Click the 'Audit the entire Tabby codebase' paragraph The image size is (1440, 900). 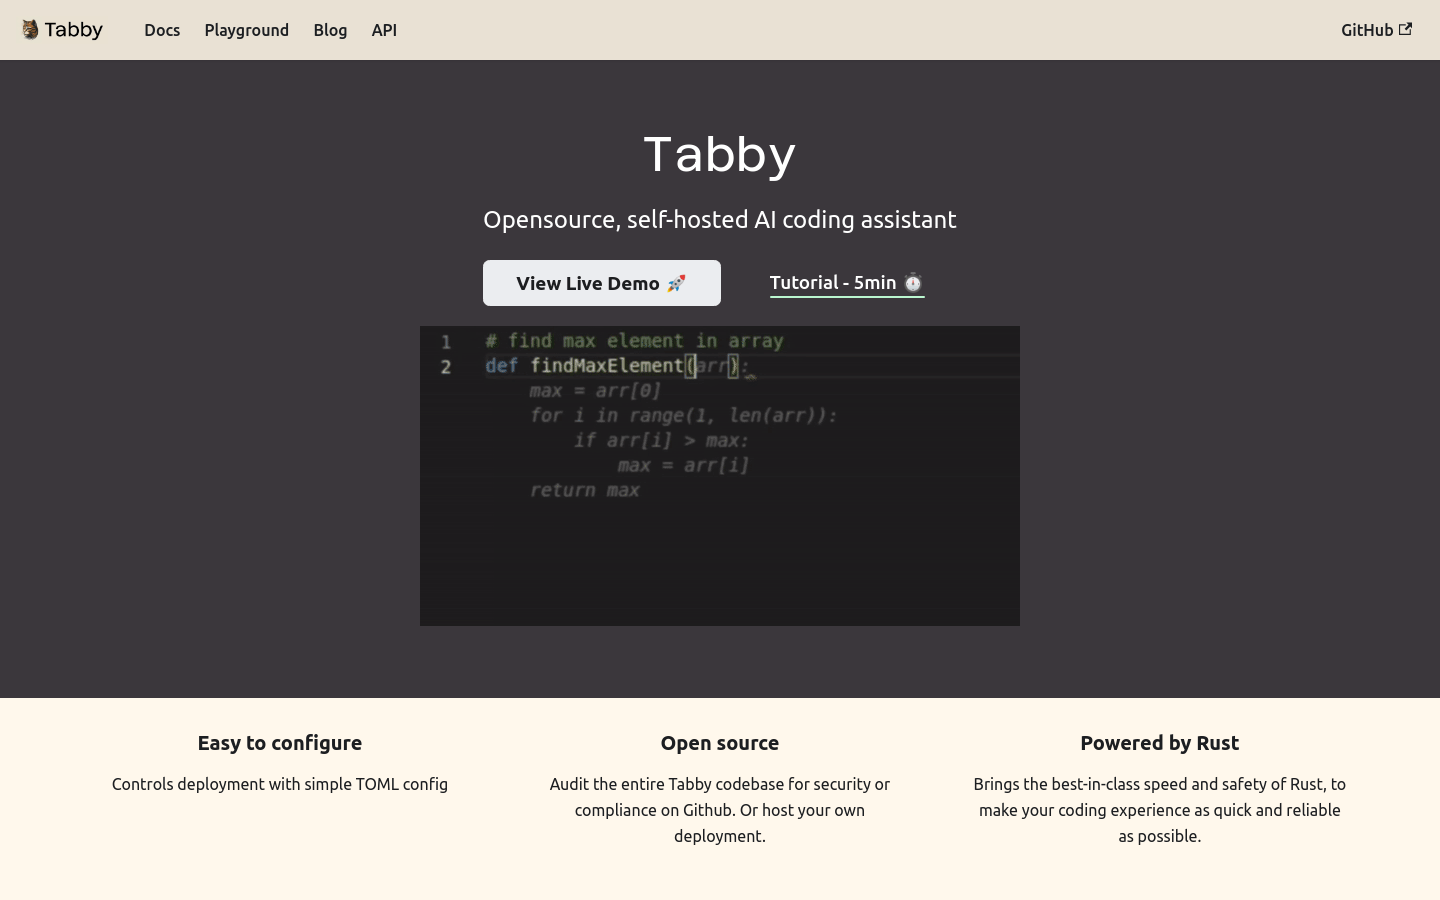point(720,810)
